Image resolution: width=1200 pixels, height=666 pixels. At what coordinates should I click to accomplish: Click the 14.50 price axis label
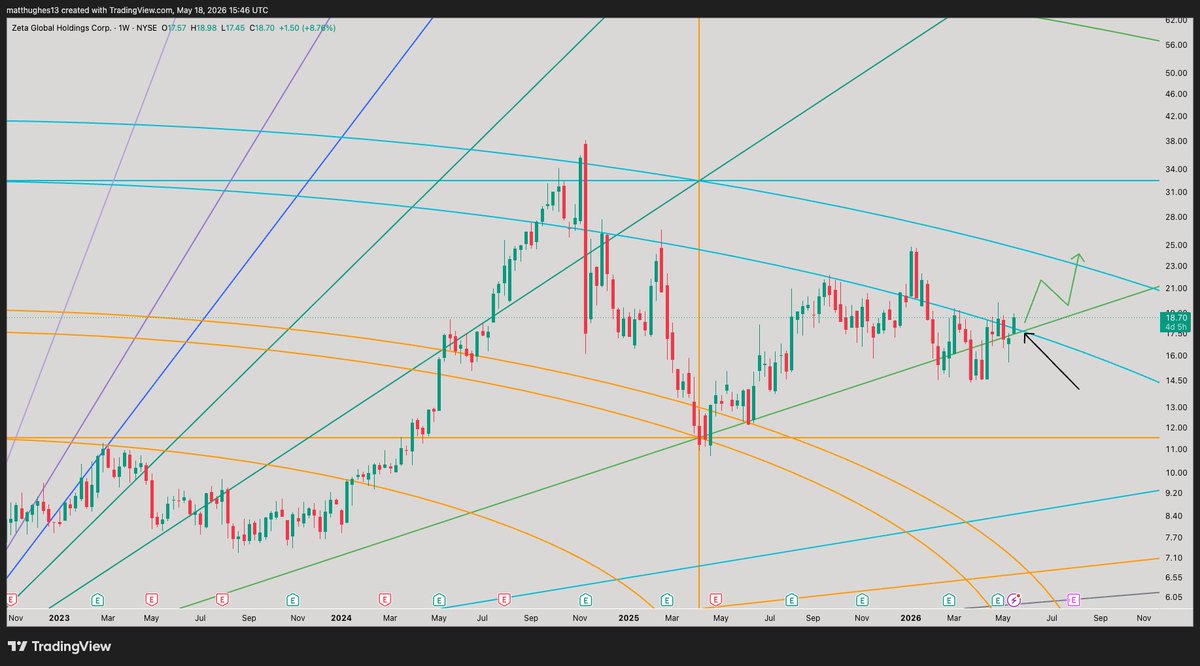[x=1174, y=381]
